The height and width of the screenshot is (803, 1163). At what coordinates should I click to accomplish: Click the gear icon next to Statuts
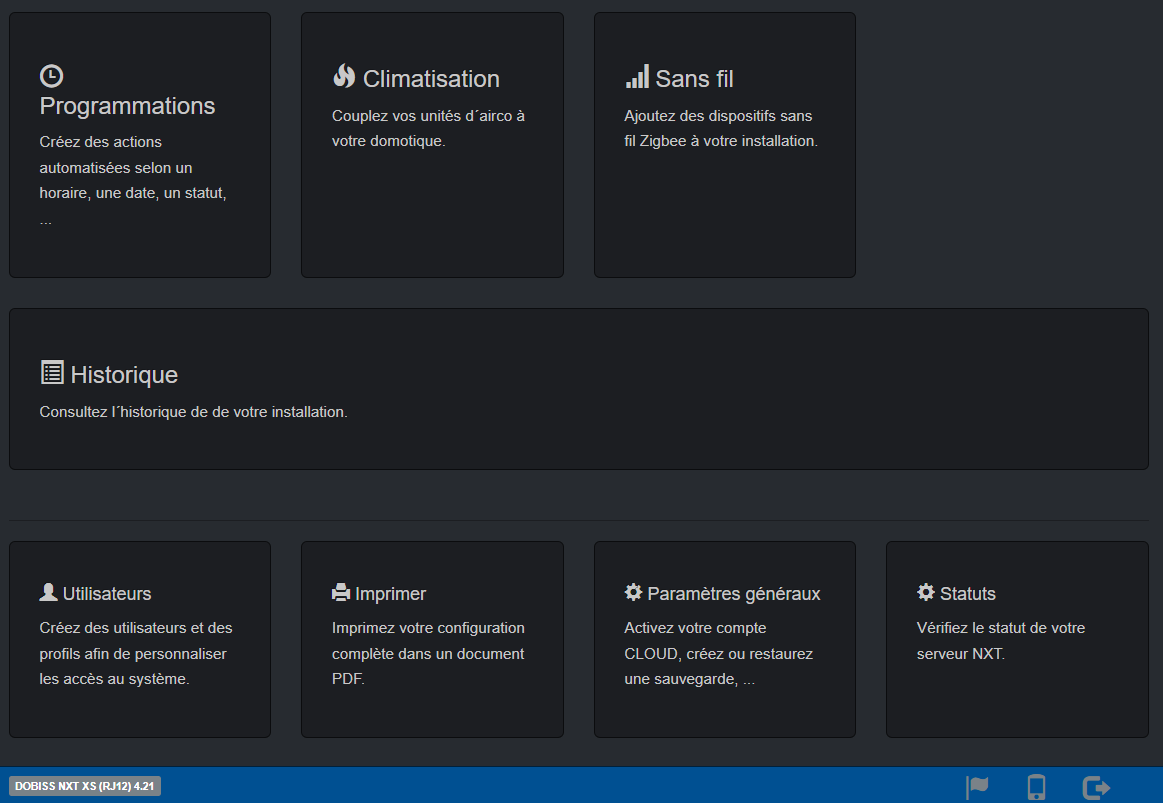[x=926, y=592]
